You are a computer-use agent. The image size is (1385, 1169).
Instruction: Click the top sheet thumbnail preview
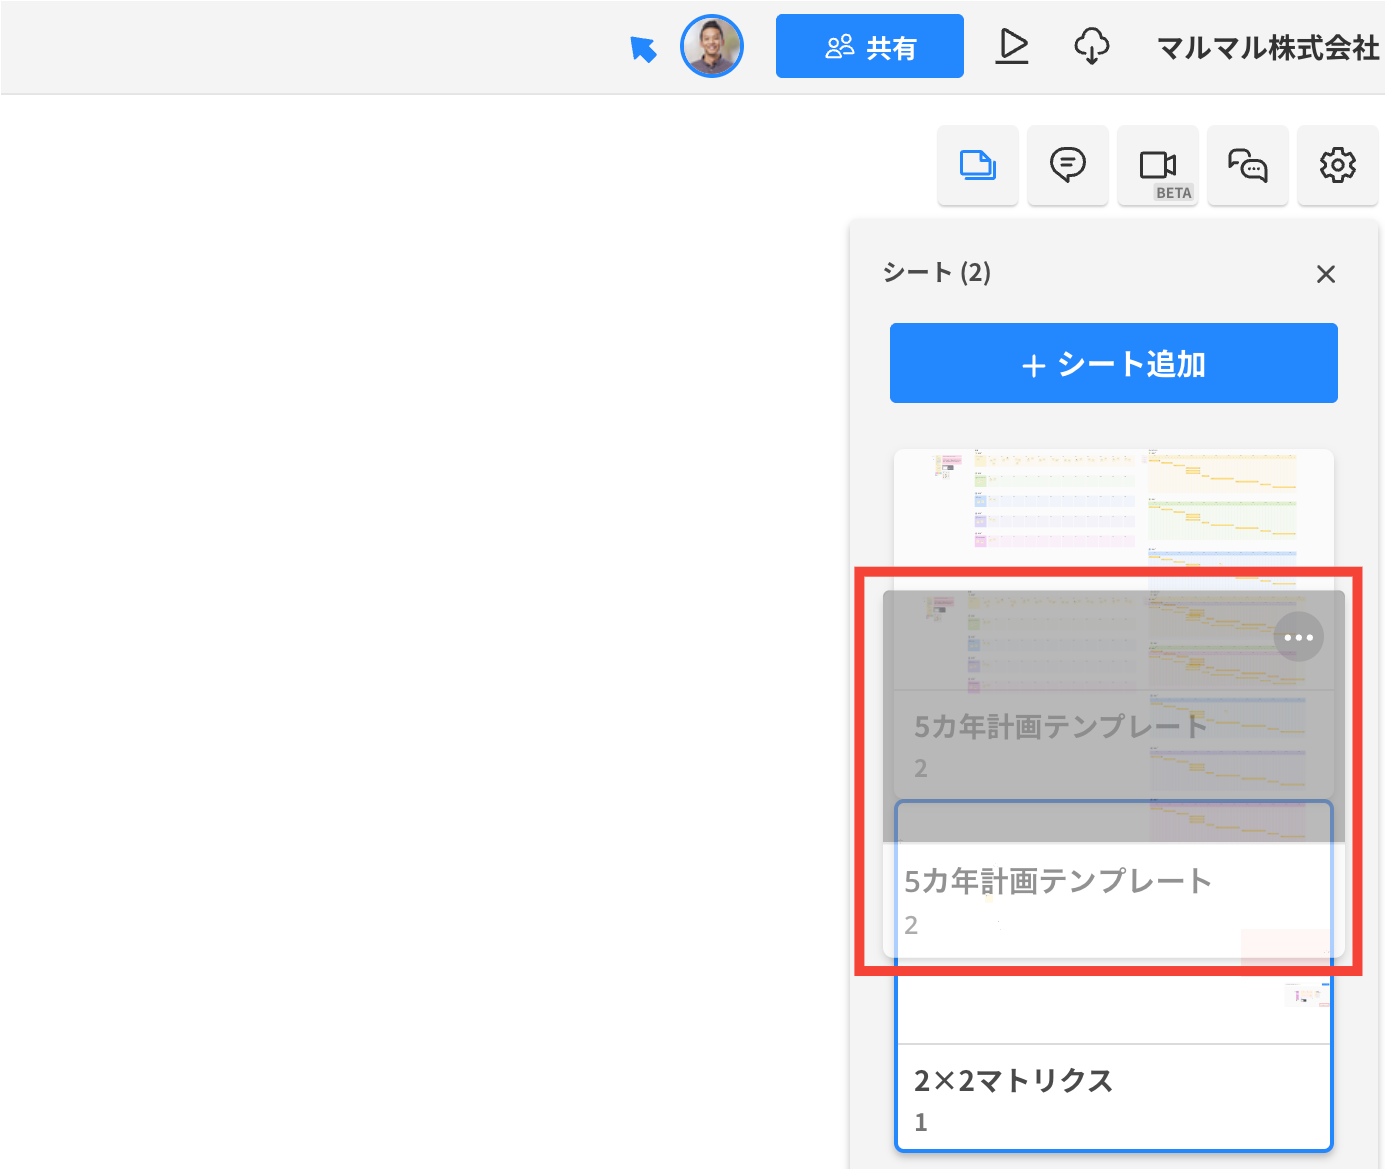click(x=1114, y=508)
